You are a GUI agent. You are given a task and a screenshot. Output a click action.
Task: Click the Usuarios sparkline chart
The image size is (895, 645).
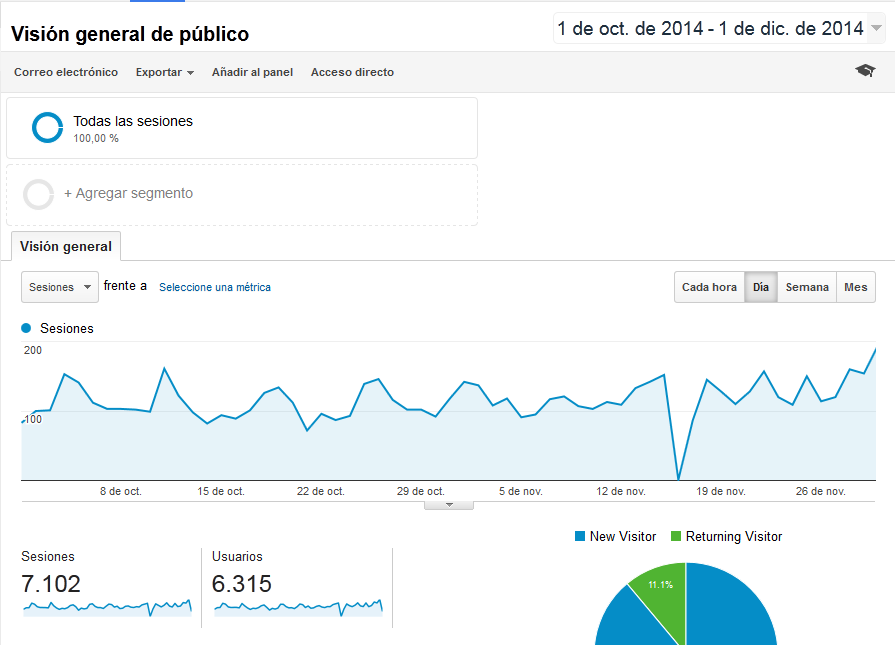click(x=298, y=607)
